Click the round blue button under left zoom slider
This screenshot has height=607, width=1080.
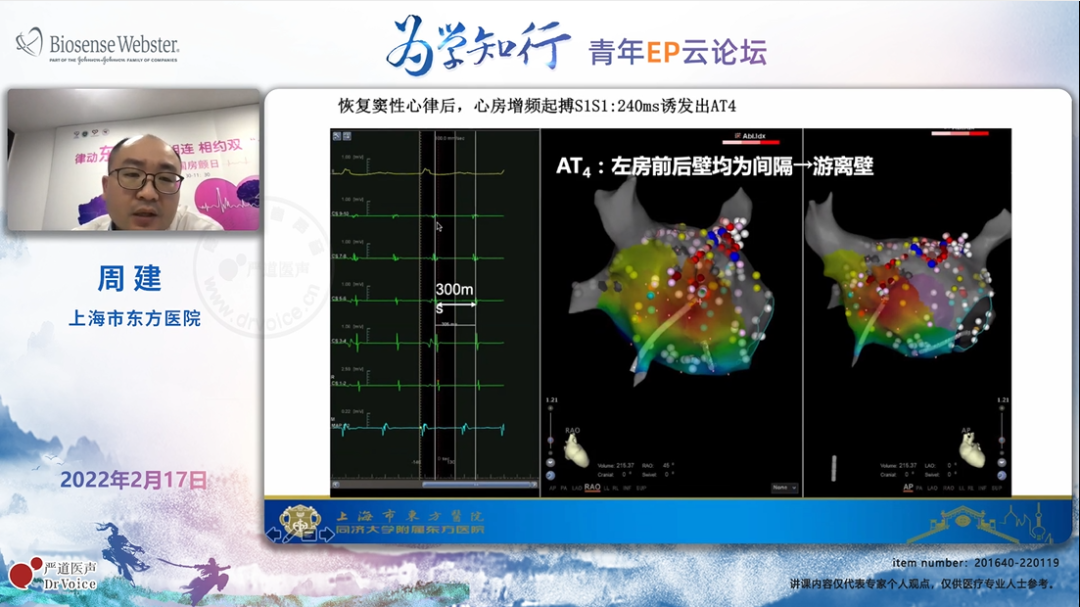pyautogui.click(x=550, y=475)
